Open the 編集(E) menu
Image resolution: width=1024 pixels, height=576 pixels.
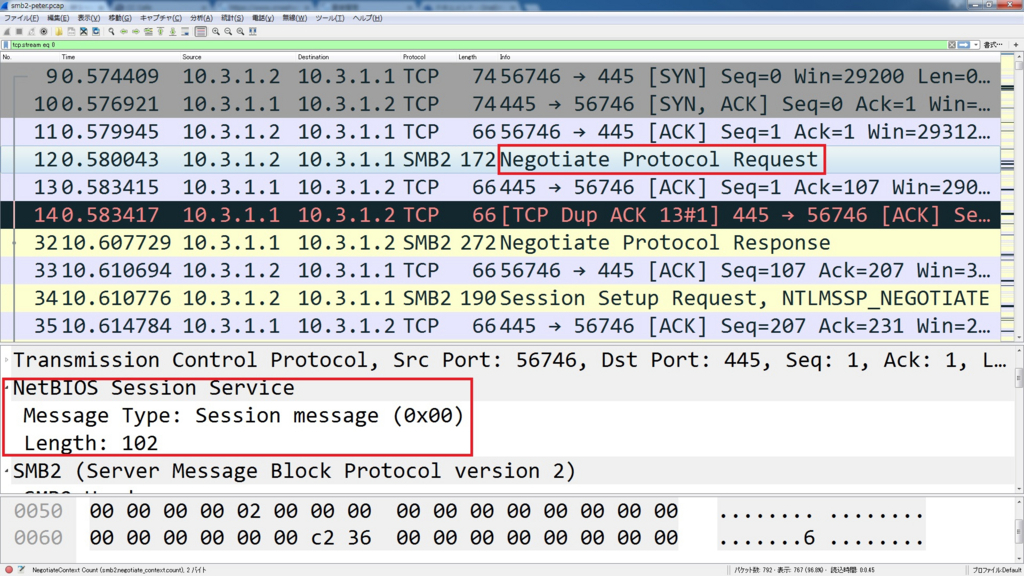(x=58, y=18)
